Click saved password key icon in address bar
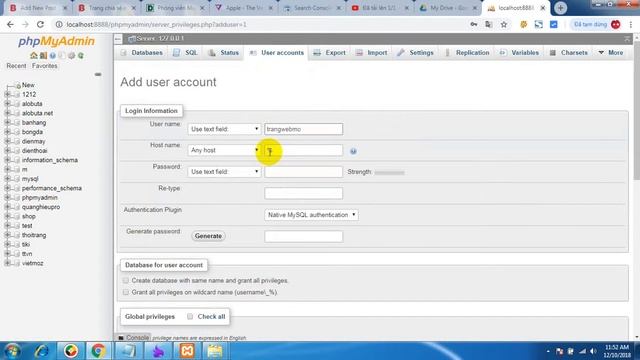 (473, 24)
